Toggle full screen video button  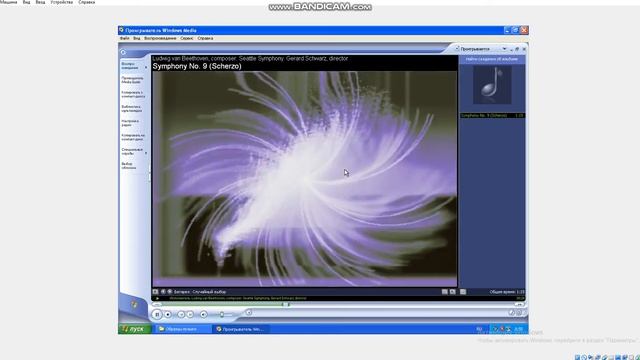pyautogui.click(x=452, y=292)
